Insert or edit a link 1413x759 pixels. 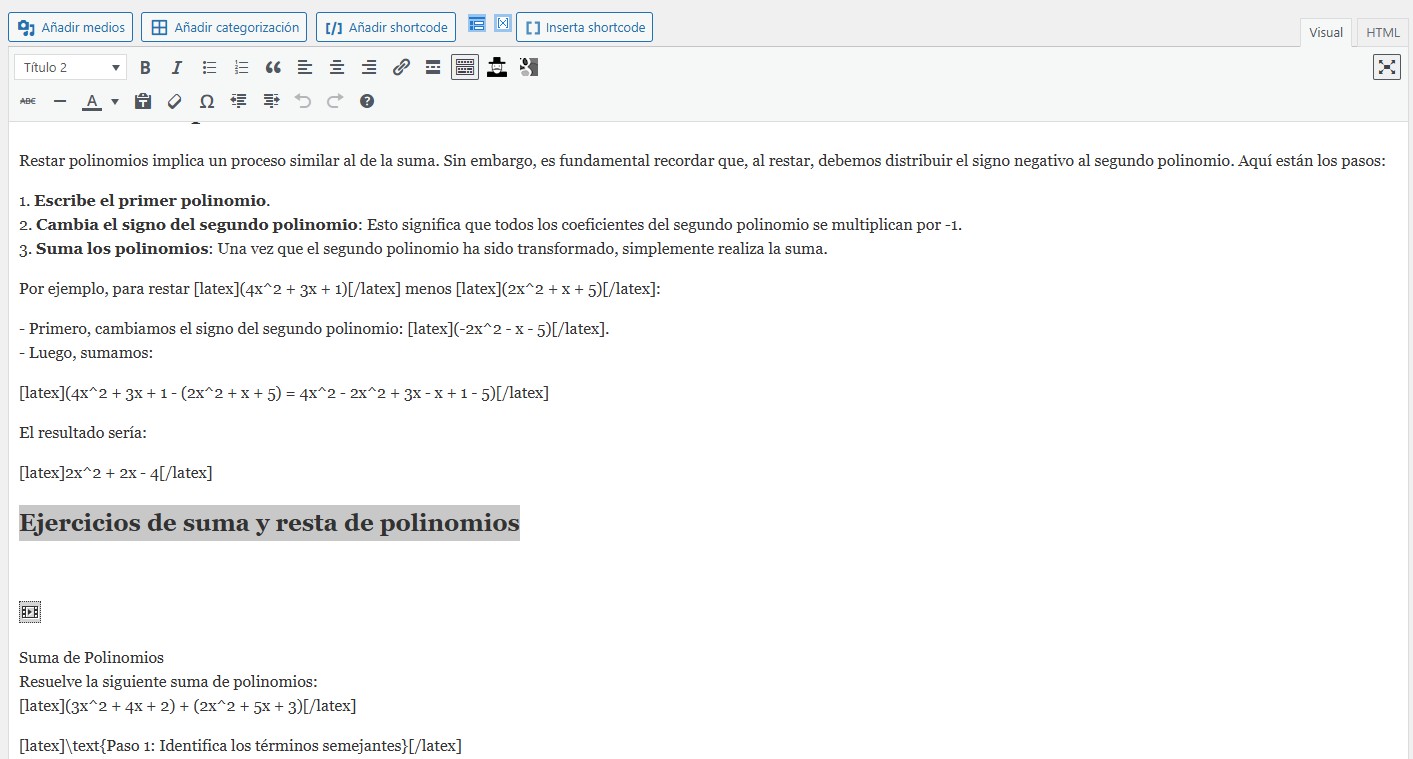(x=401, y=68)
